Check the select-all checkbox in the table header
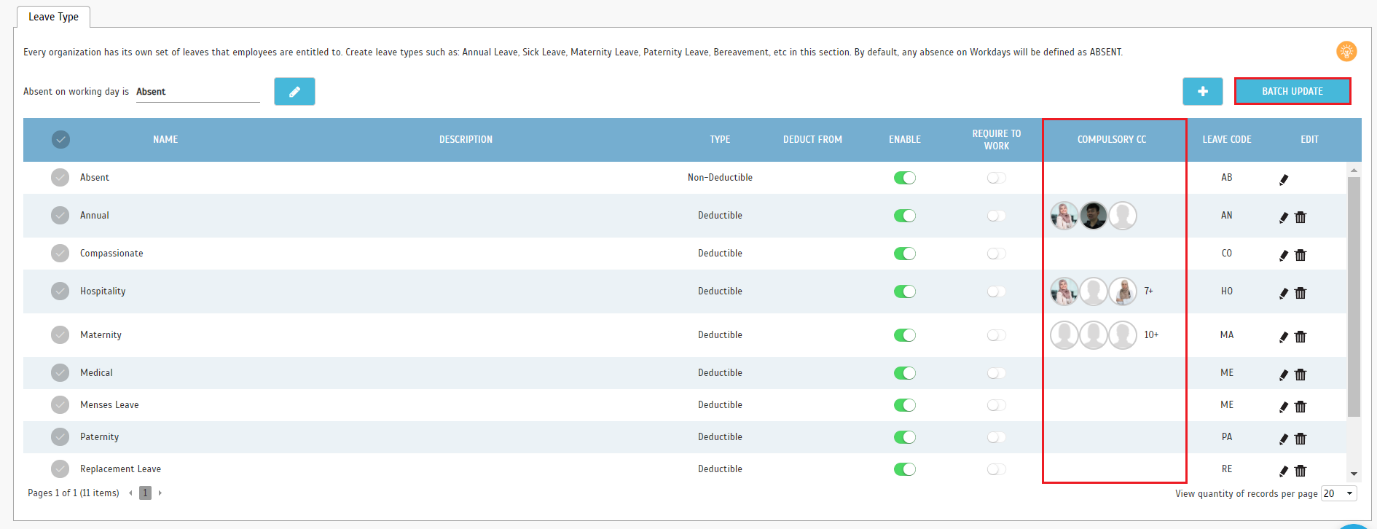 point(61,139)
